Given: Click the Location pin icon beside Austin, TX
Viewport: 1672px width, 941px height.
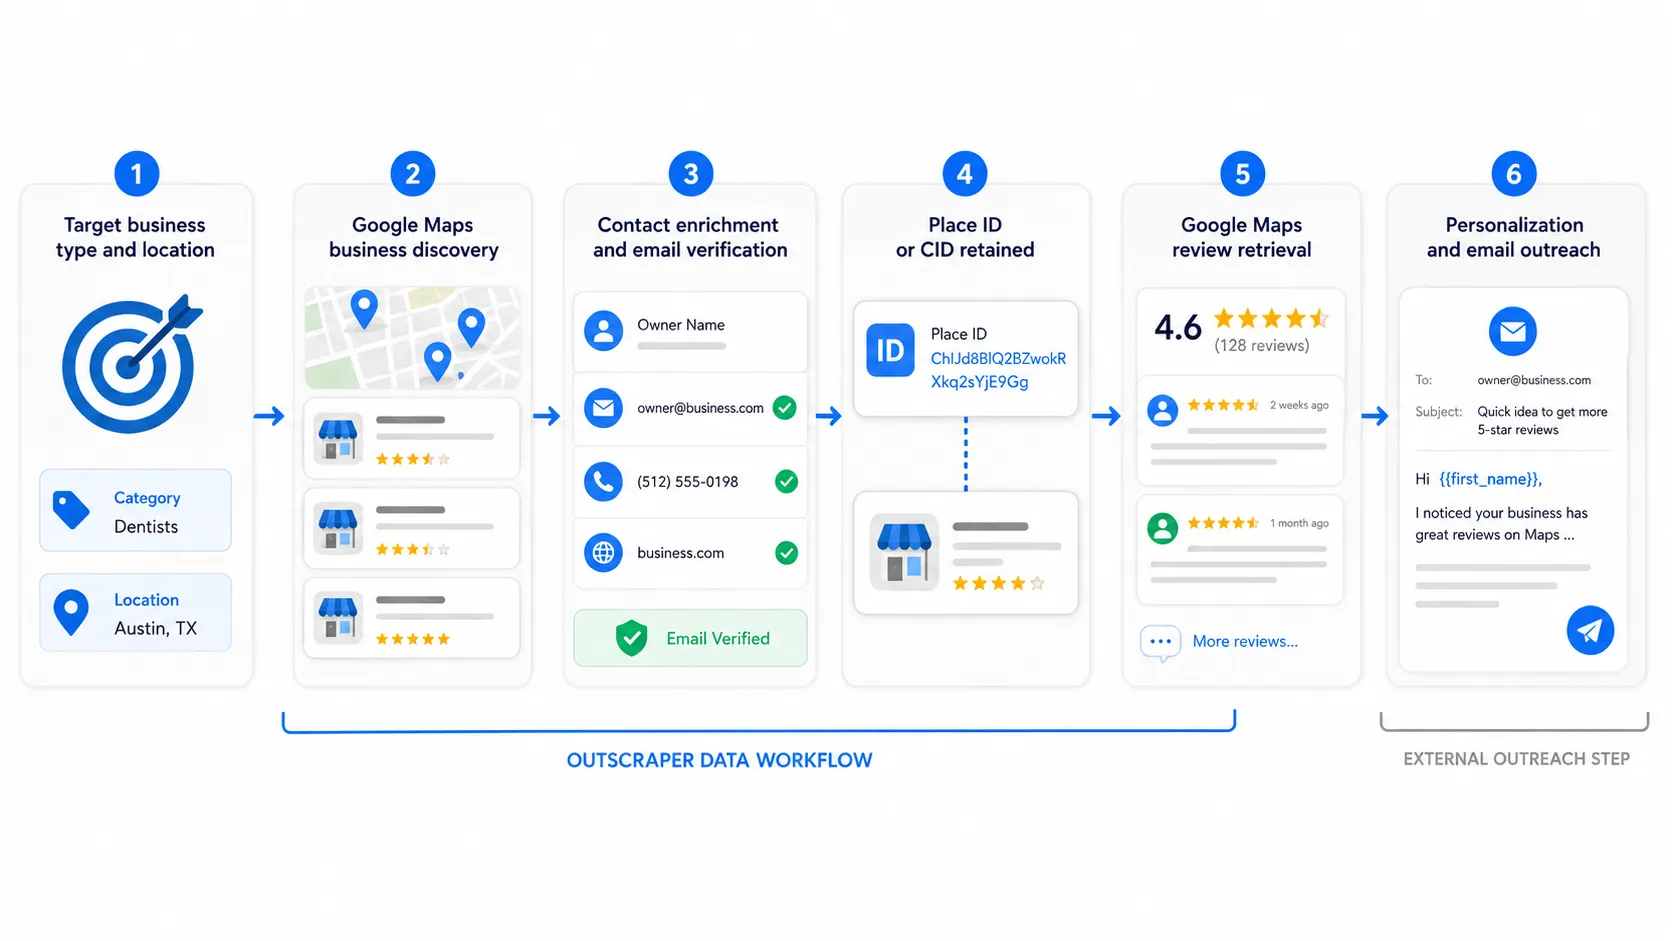Looking at the screenshot, I should (x=71, y=612).
